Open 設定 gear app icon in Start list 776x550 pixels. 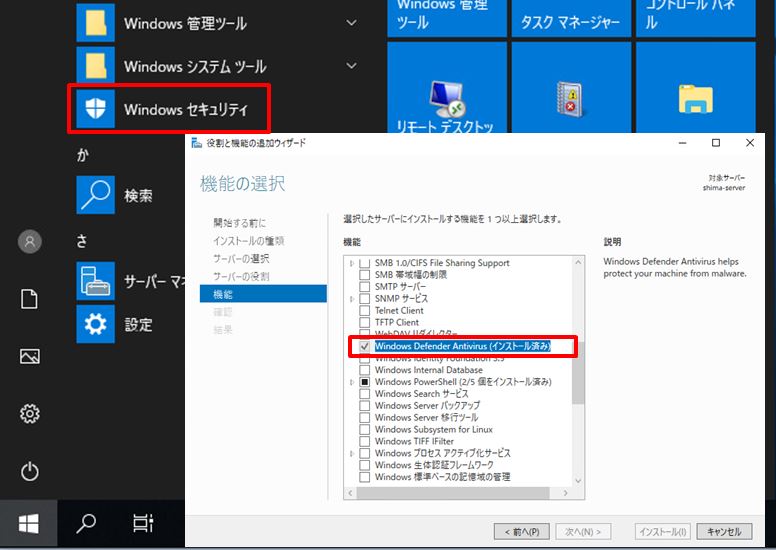pyautogui.click(x=96, y=324)
